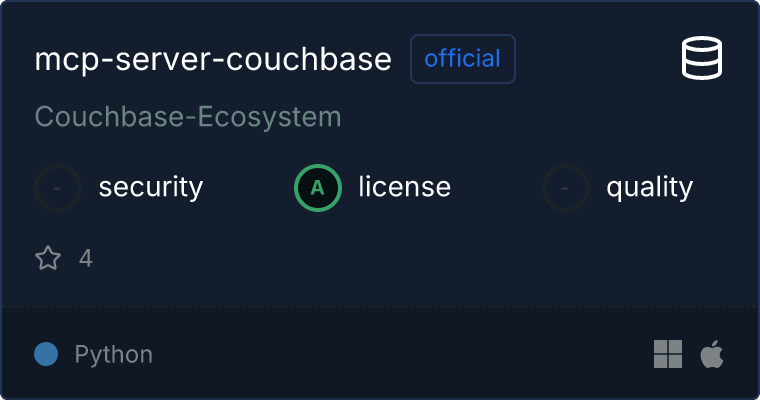The height and width of the screenshot is (400, 760).
Task: Click the database icon on the card
Action: (x=703, y=59)
